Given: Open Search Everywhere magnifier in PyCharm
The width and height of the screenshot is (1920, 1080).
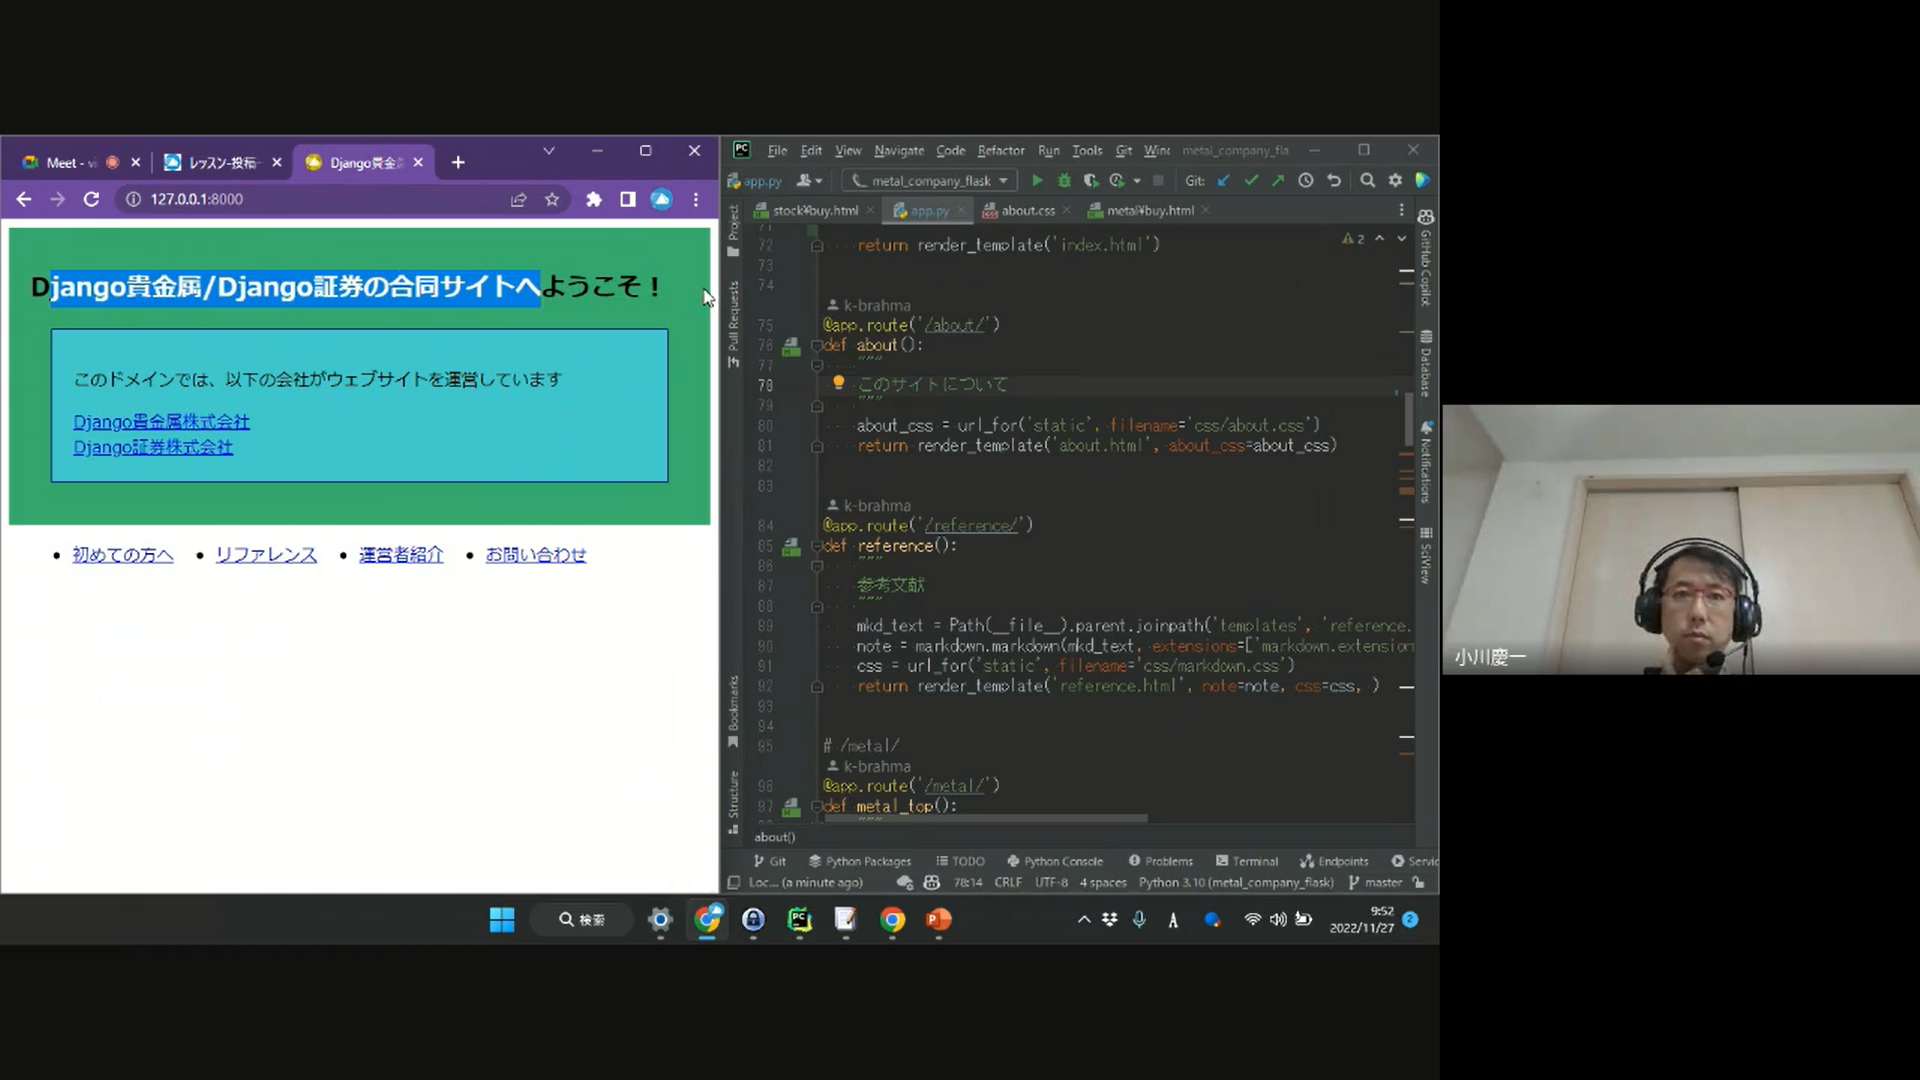Looking at the screenshot, I should (x=1367, y=181).
